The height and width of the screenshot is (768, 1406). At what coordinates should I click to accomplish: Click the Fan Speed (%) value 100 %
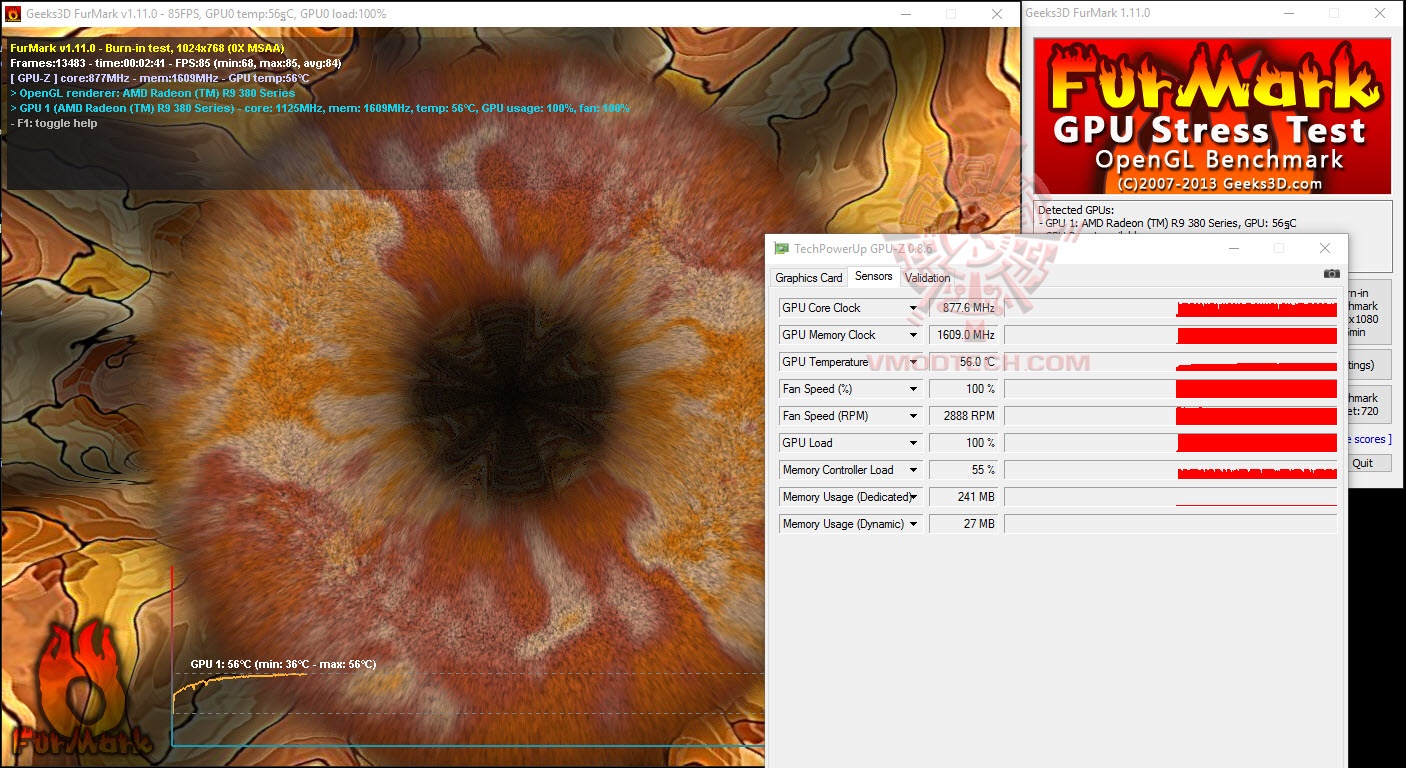pos(964,389)
